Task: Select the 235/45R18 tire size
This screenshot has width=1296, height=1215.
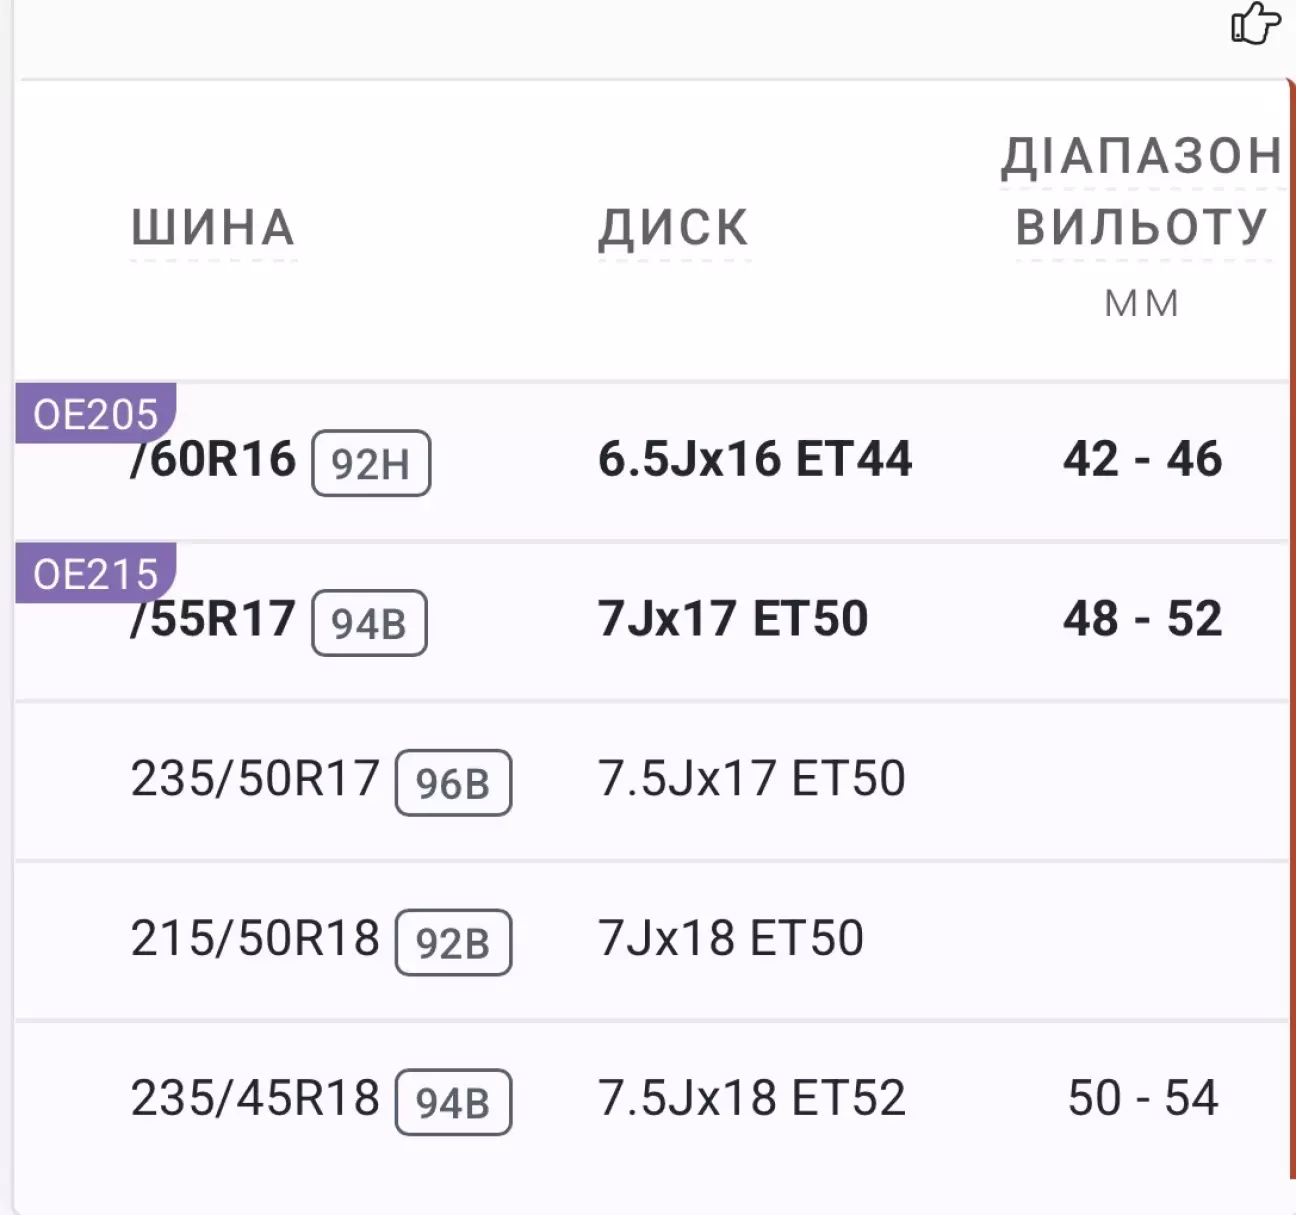Action: point(255,1099)
